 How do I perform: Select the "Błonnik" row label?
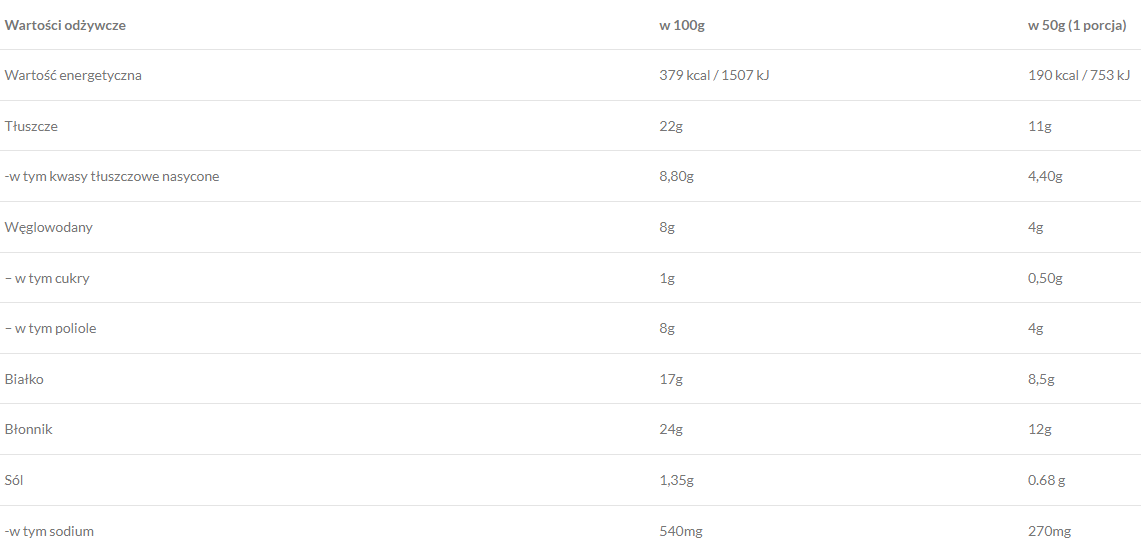tap(29, 429)
